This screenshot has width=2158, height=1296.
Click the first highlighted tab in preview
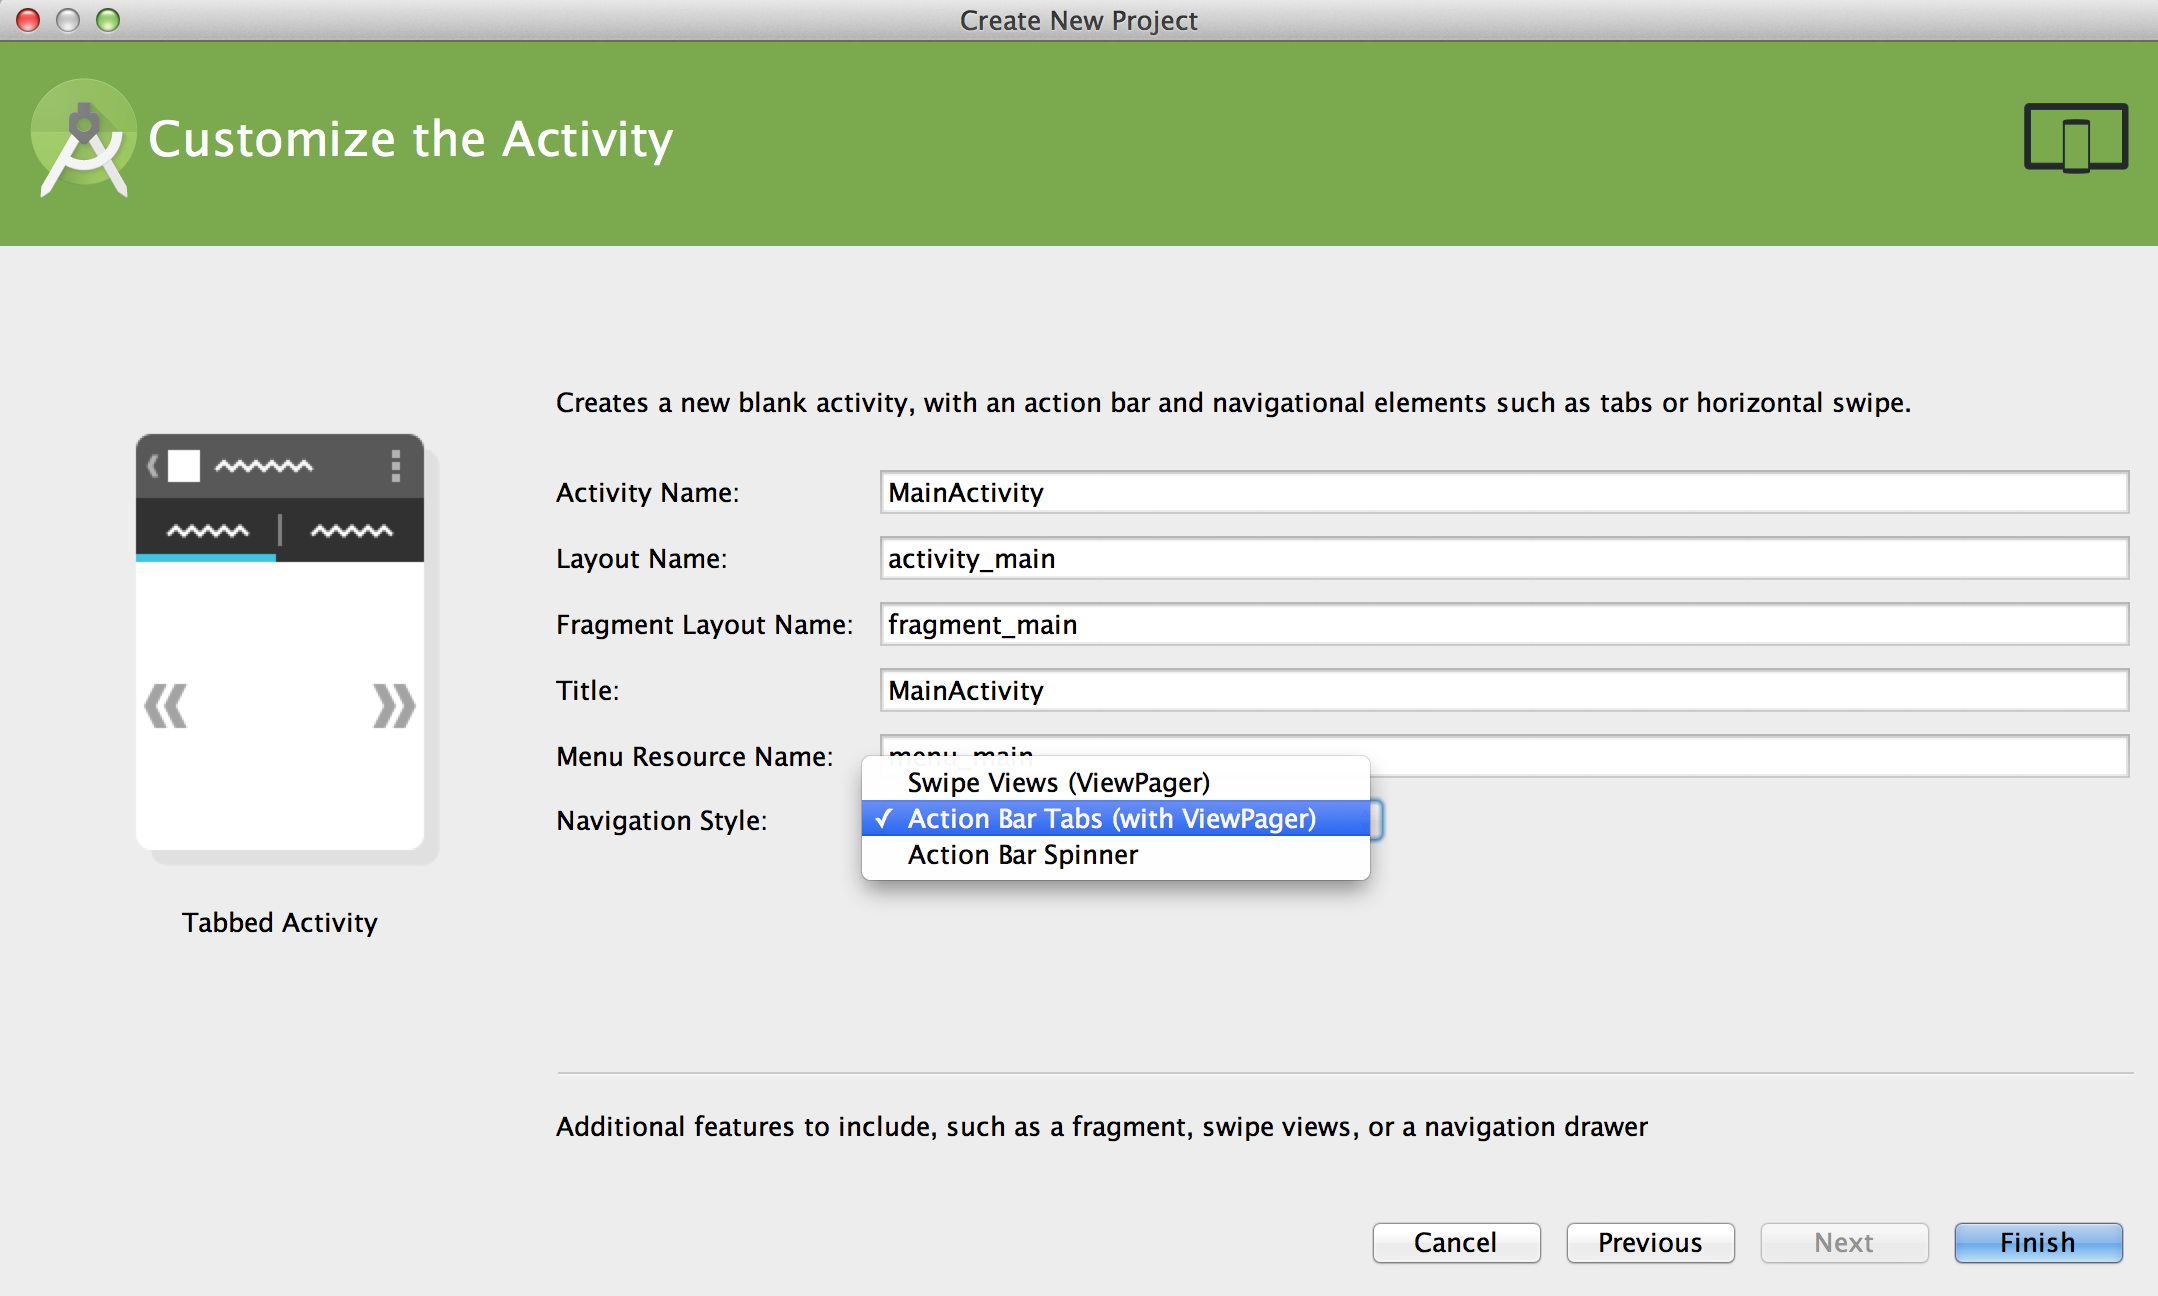click(207, 531)
